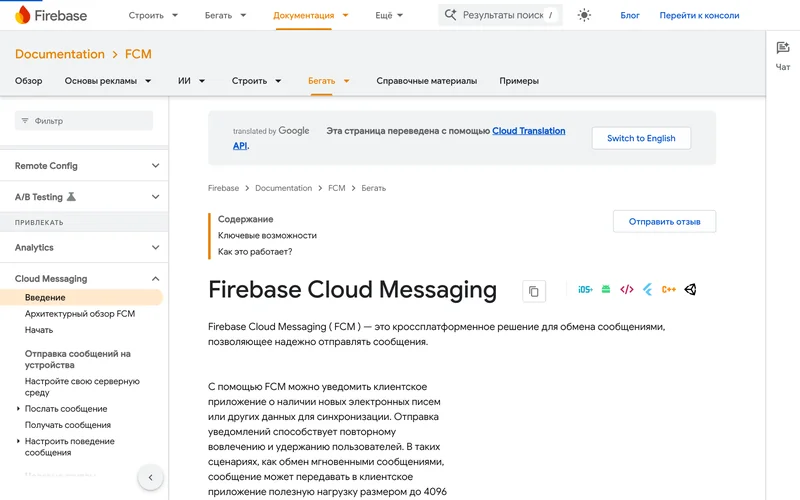
Task: Select the Unity platform icon
Action: click(690, 290)
